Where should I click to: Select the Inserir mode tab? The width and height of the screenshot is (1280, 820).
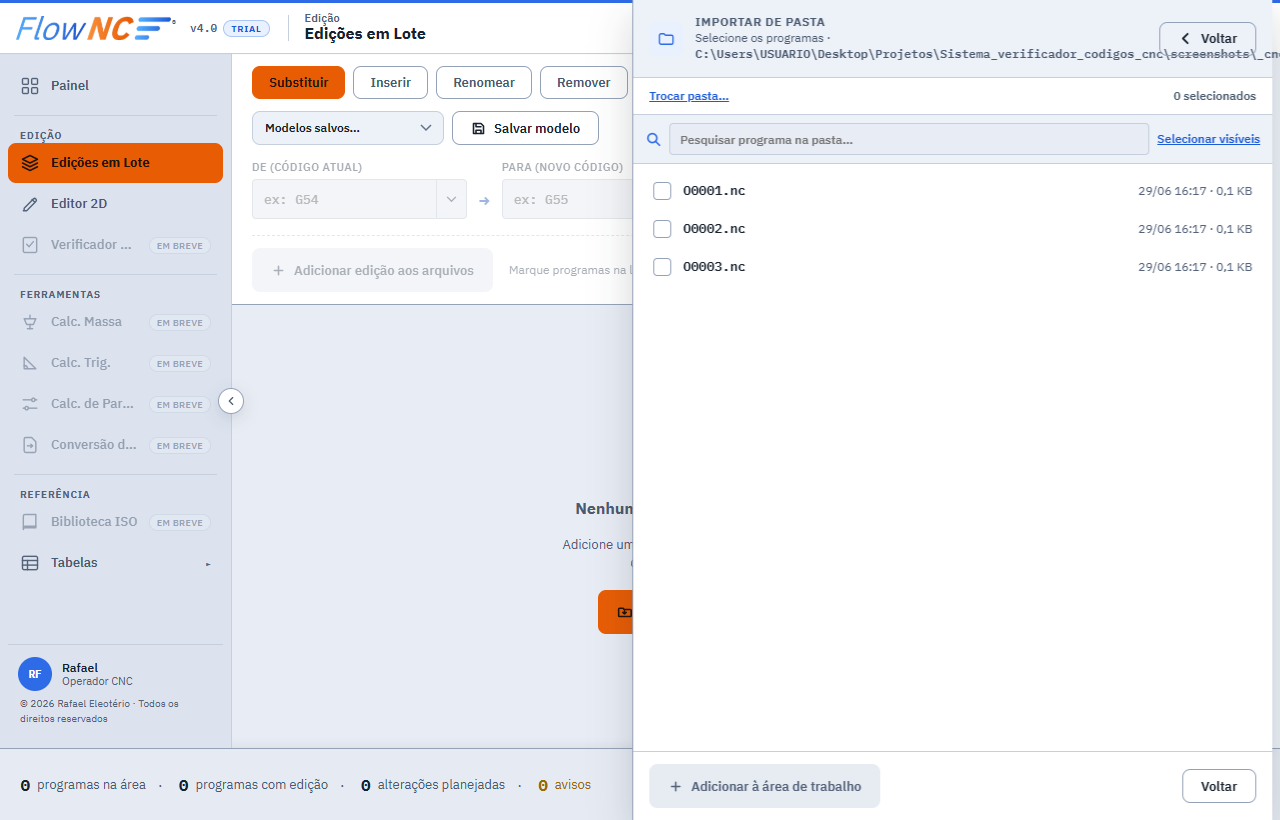tap(390, 83)
